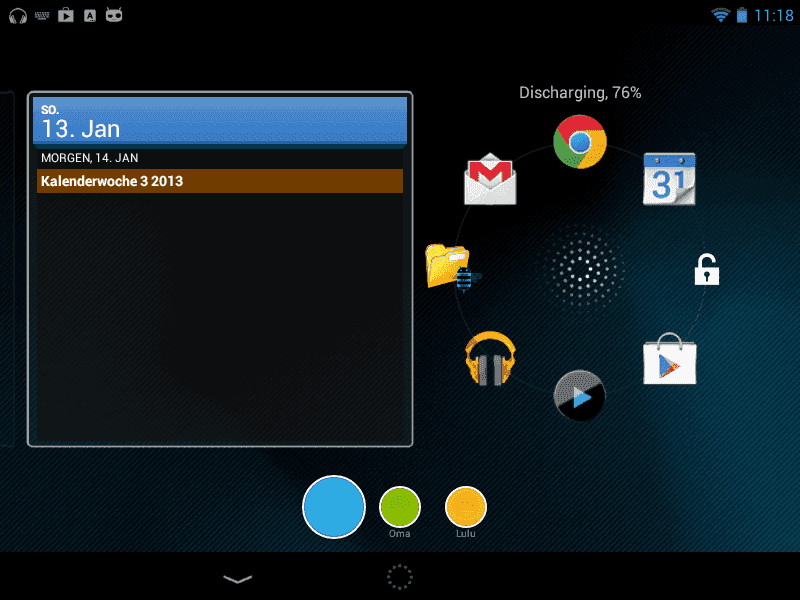Tap the dotted circle home button
The image size is (800, 600).
399,577
